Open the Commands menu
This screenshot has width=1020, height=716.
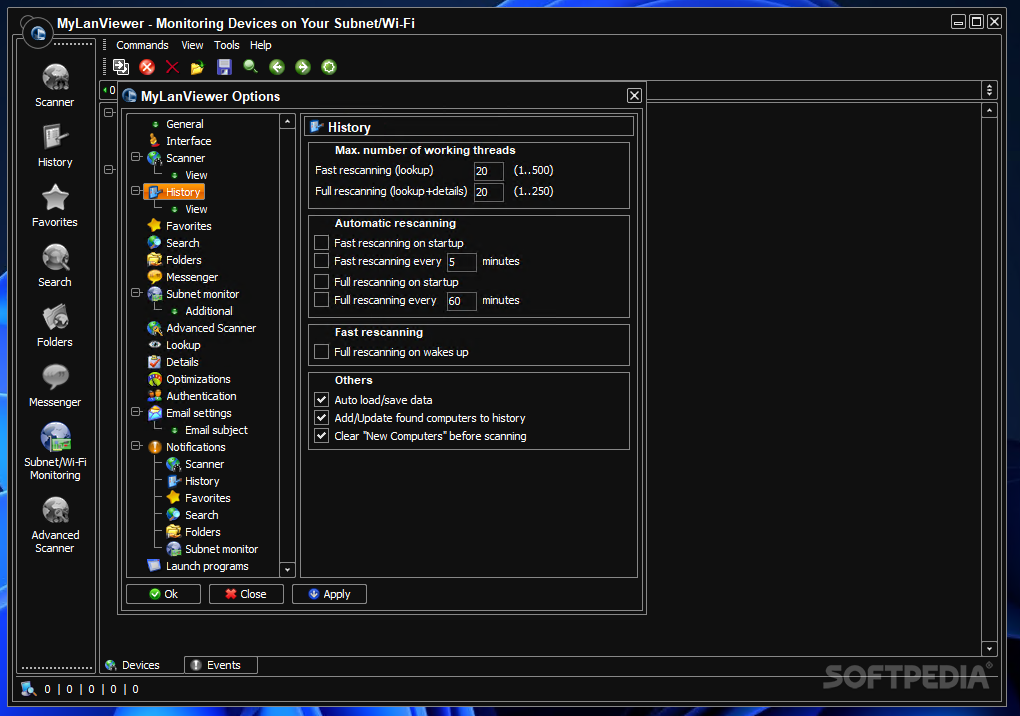coord(142,45)
